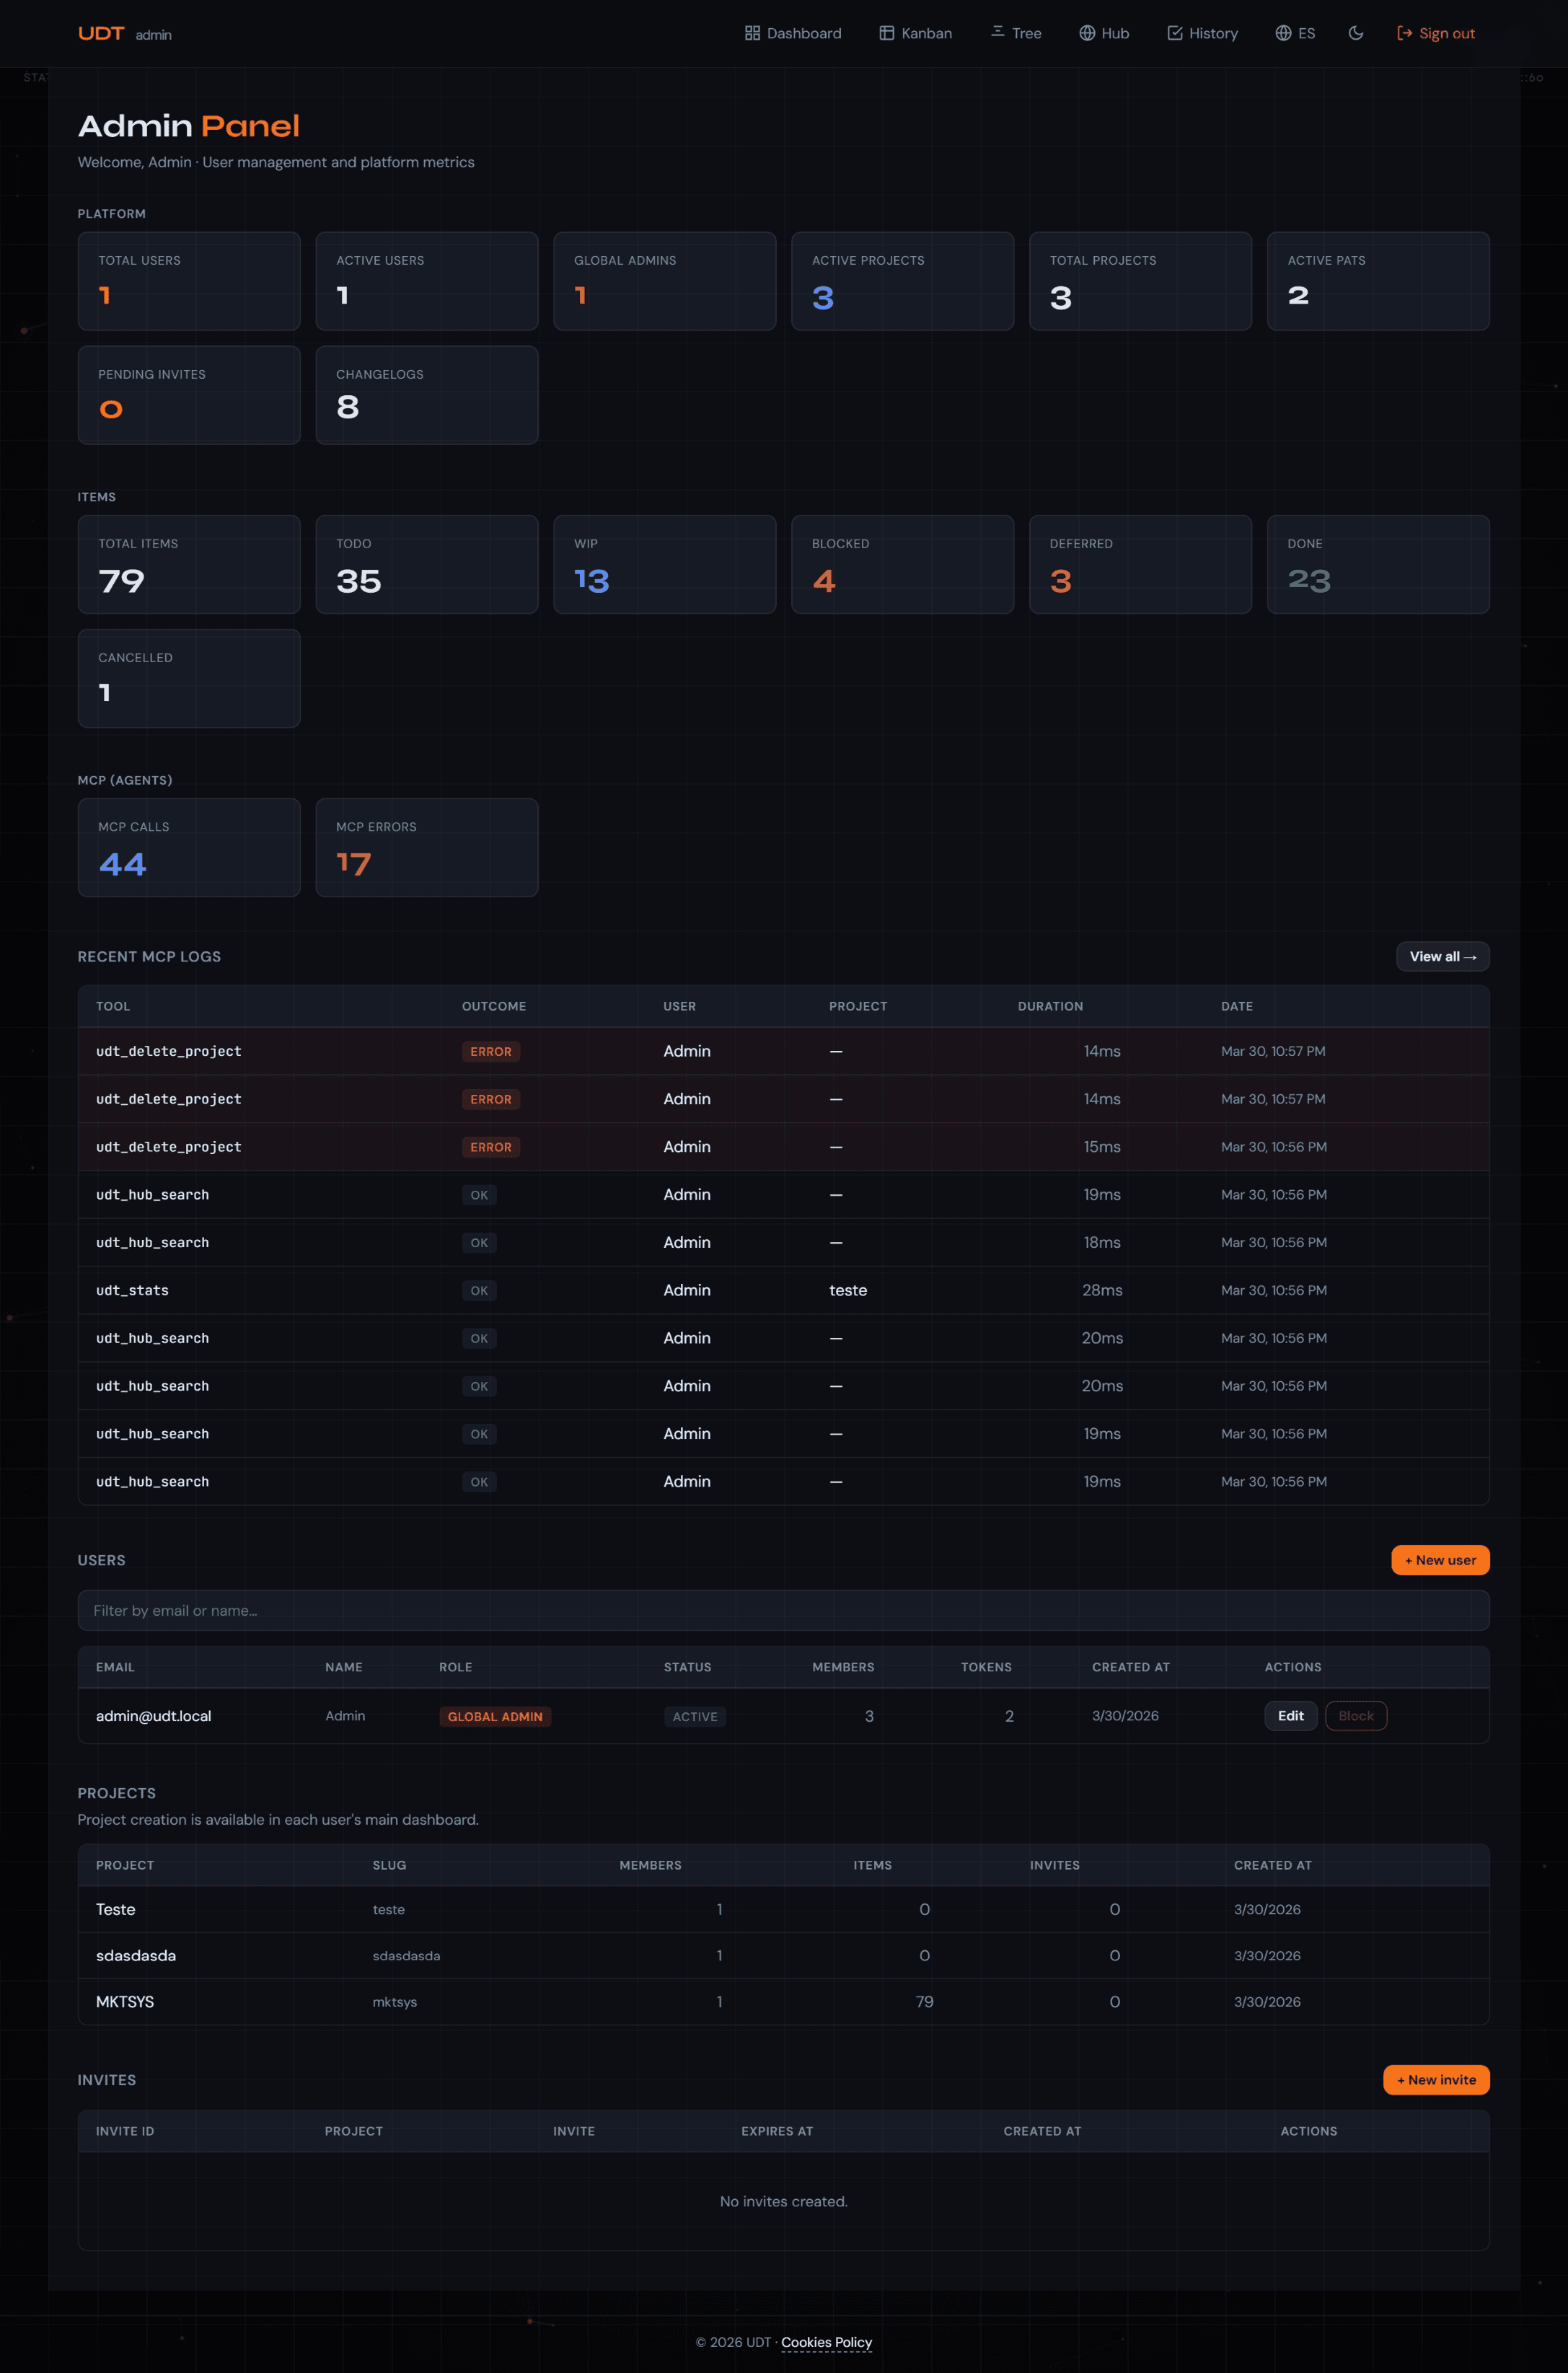Screen dimensions: 1568x2373
Task: View all recent MCP logs
Action: coord(1442,956)
